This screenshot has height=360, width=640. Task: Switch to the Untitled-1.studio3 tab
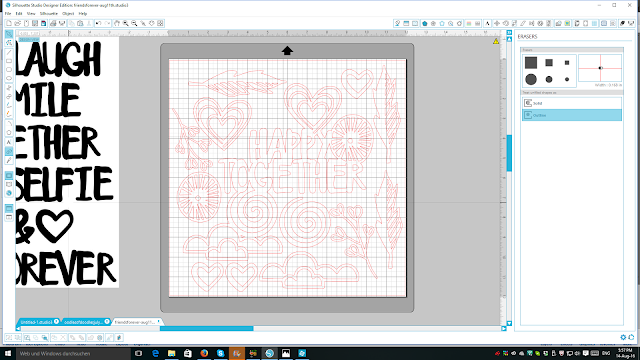pos(36,322)
